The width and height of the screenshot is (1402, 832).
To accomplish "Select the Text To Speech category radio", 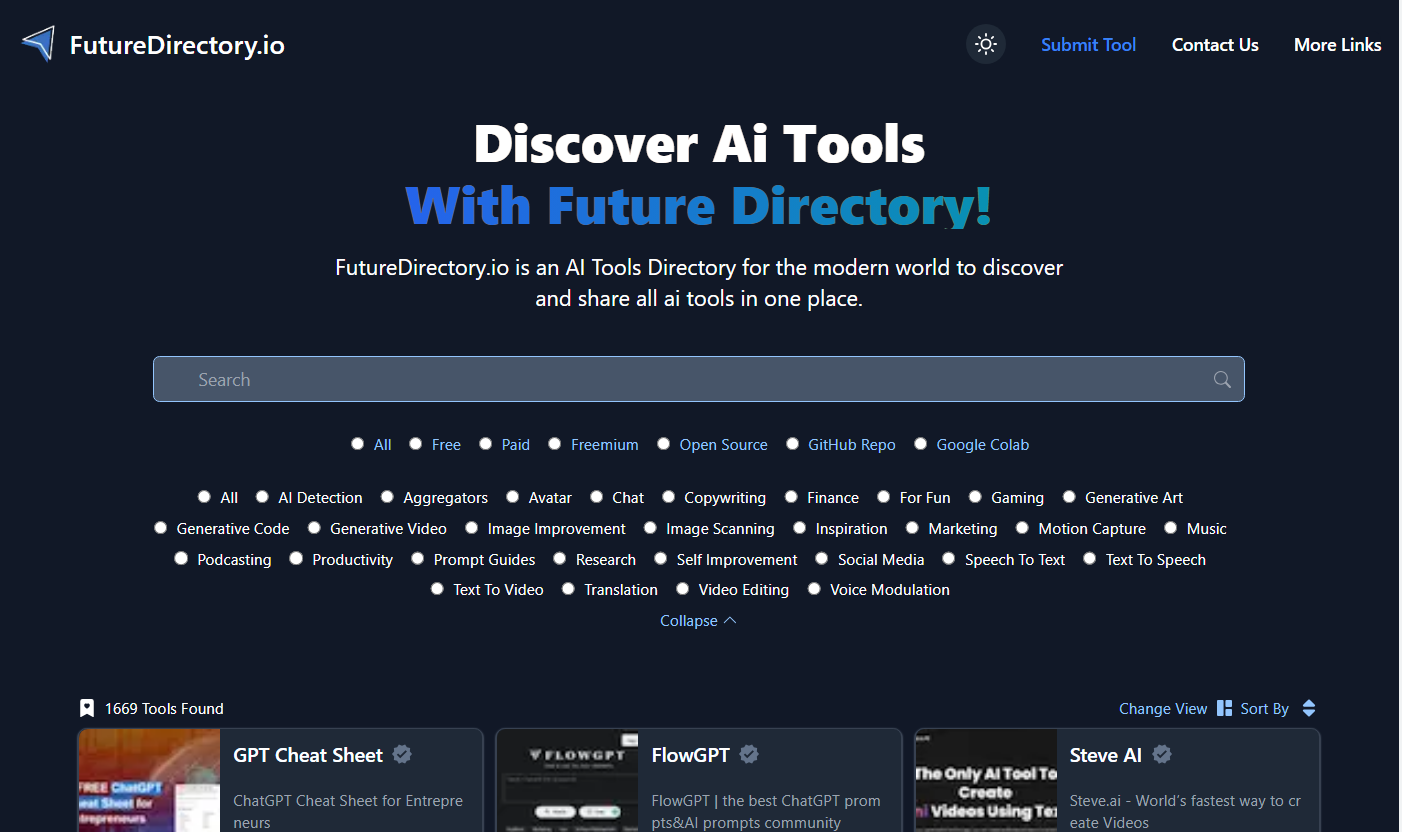I will (1090, 559).
